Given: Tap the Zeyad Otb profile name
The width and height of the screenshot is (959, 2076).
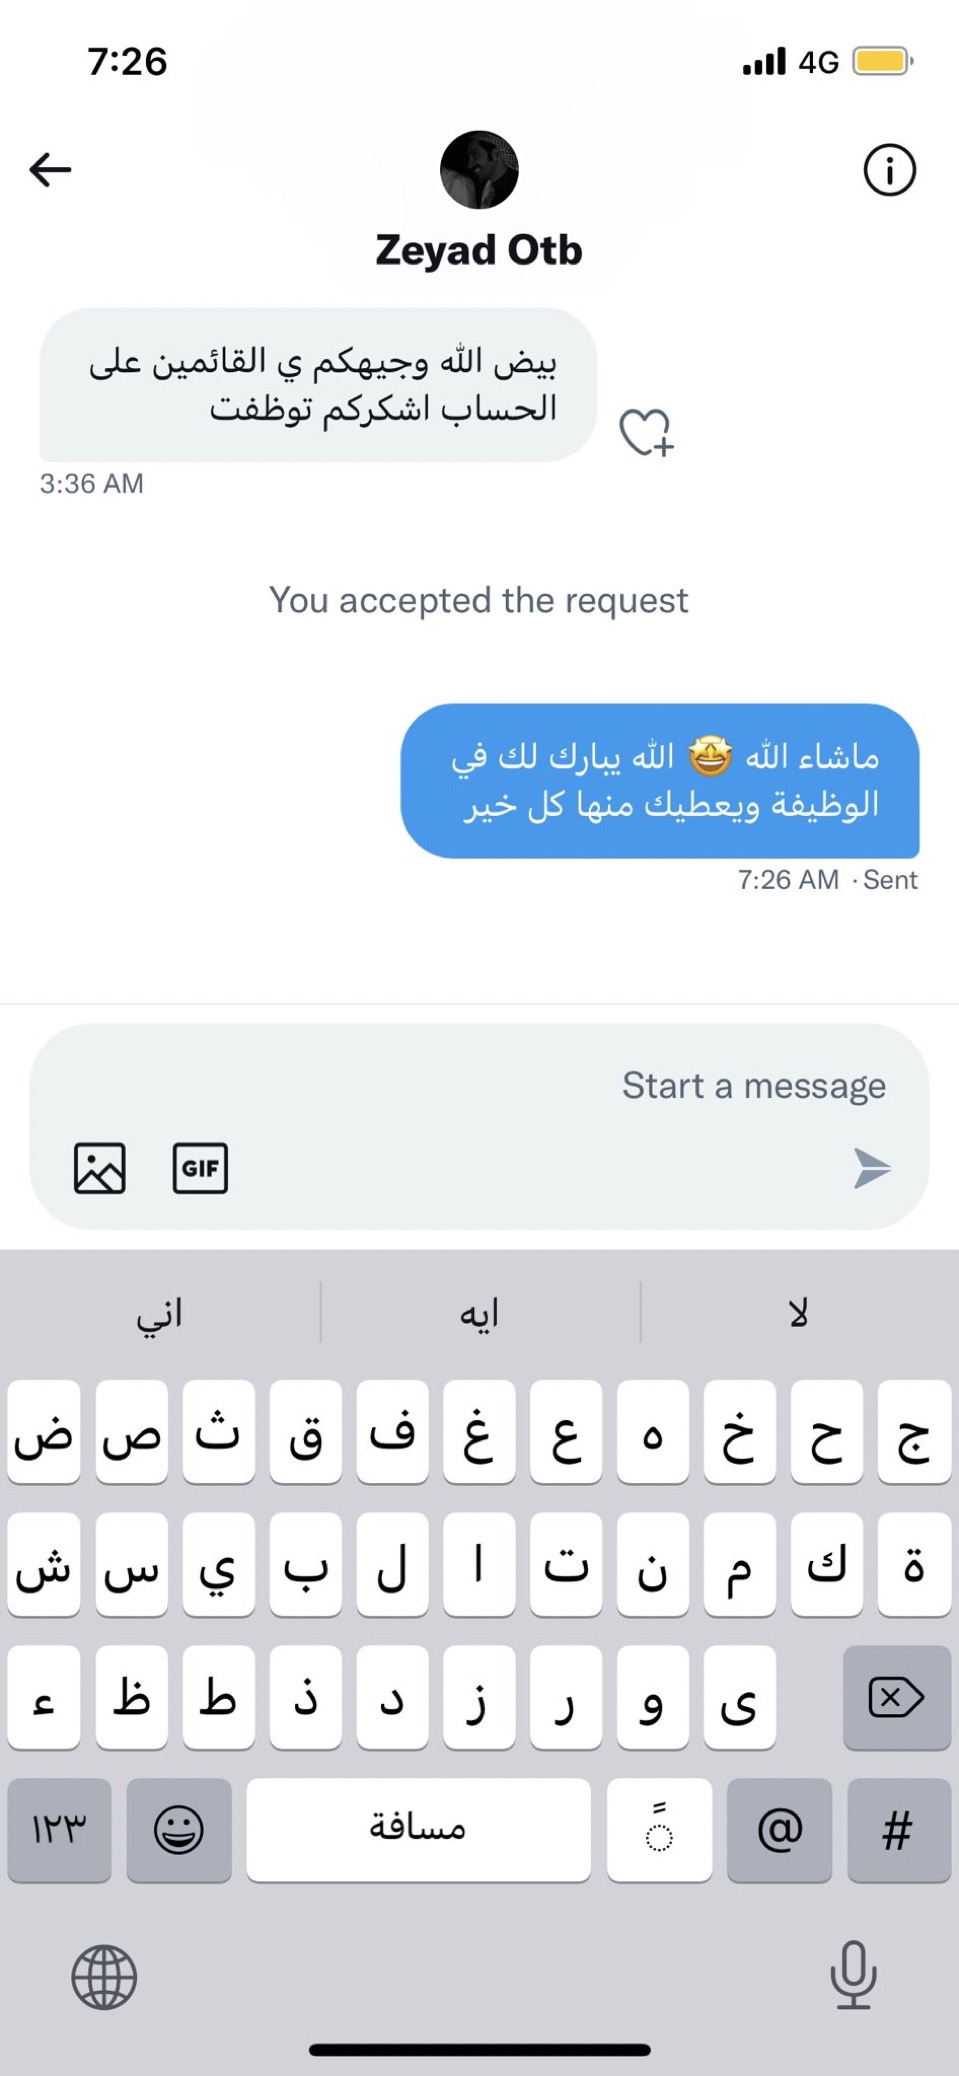Looking at the screenshot, I should (479, 250).
